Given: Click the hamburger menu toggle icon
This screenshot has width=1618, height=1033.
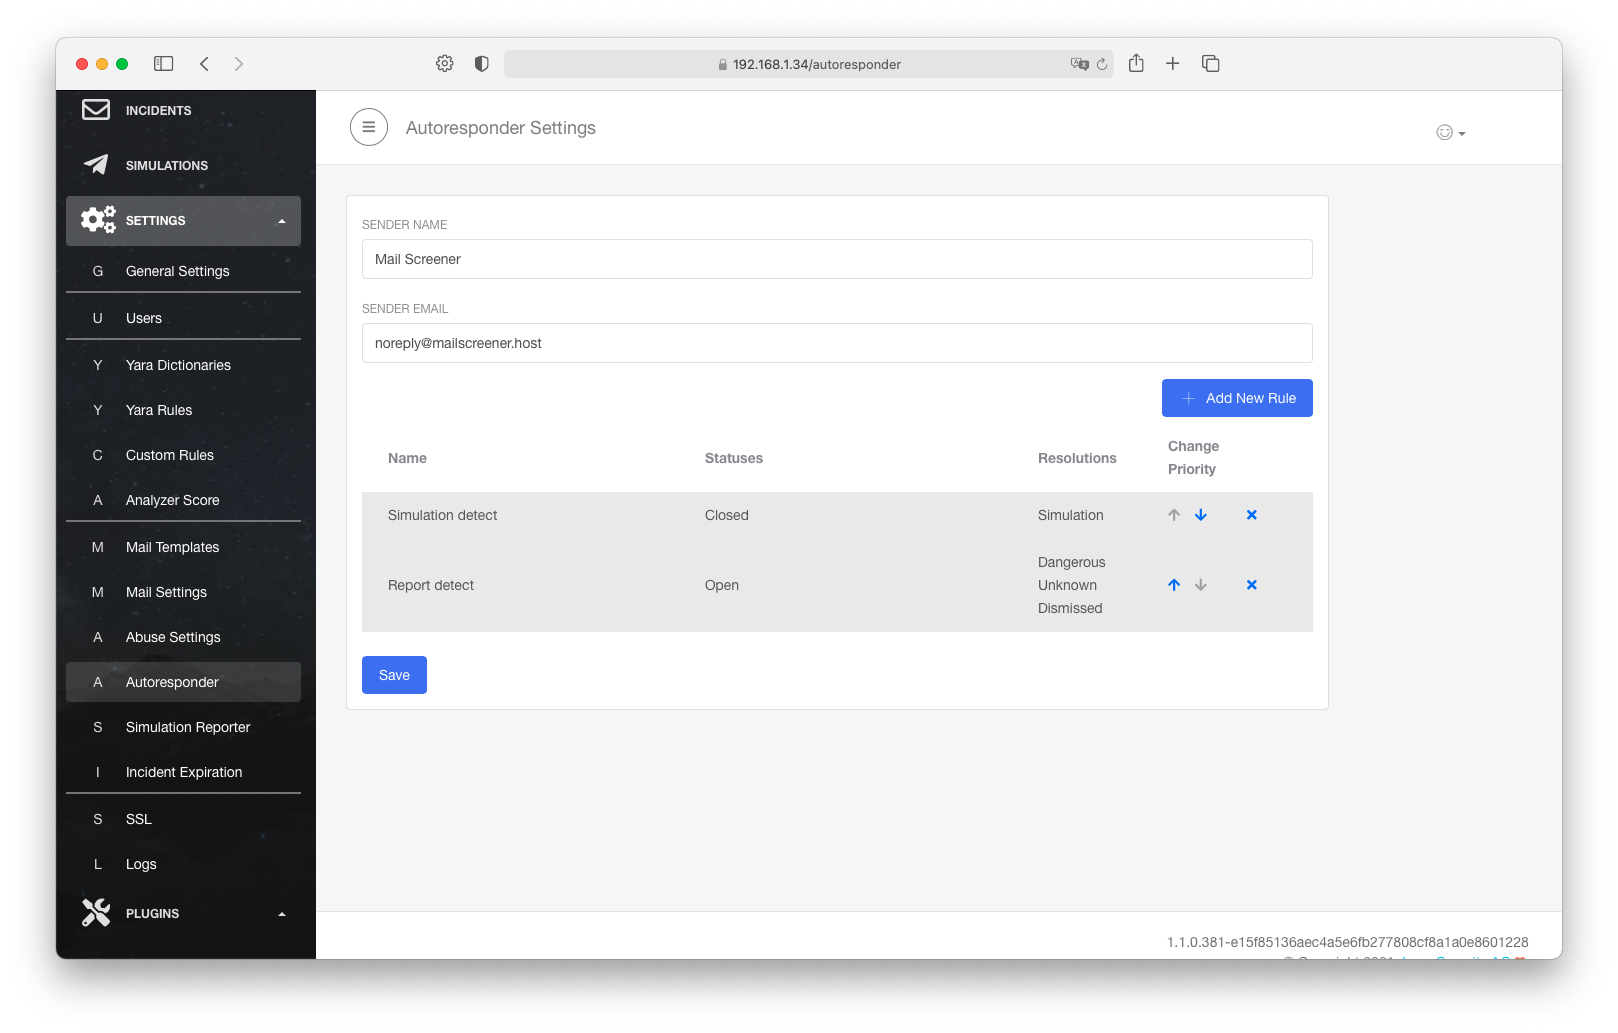Looking at the screenshot, I should click(368, 127).
